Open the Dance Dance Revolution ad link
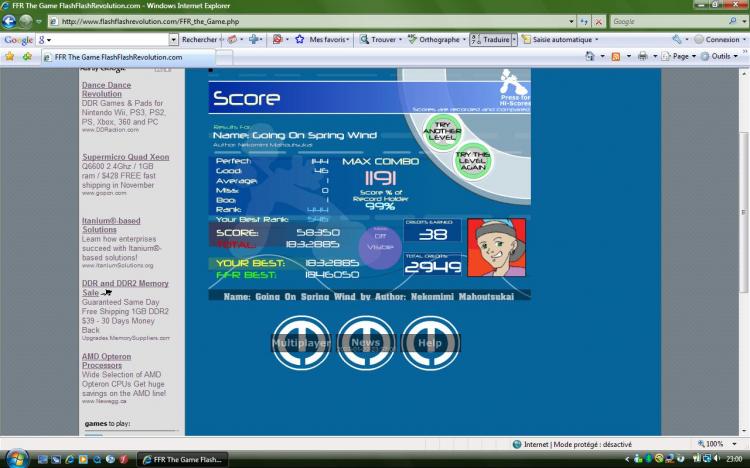Image resolution: width=750 pixels, height=468 pixels. [x=106, y=89]
